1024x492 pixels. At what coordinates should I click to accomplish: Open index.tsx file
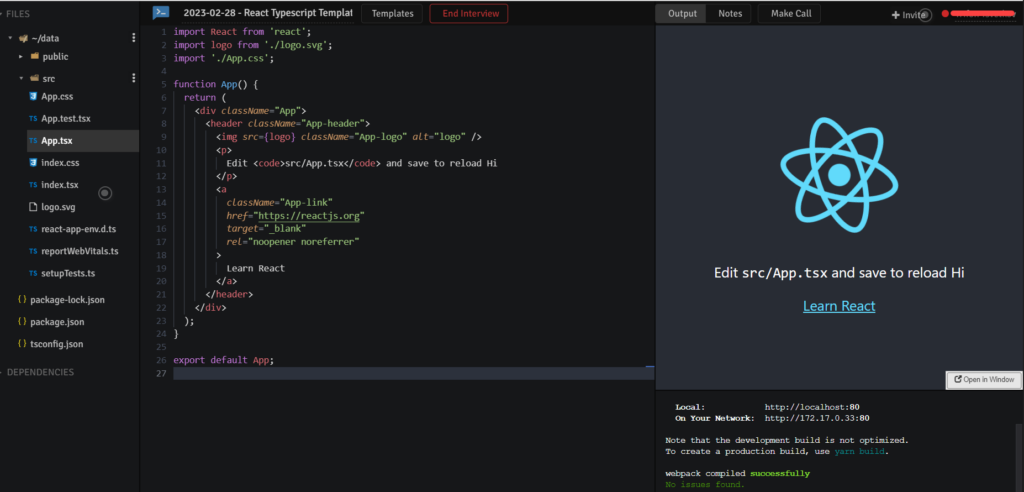point(59,185)
